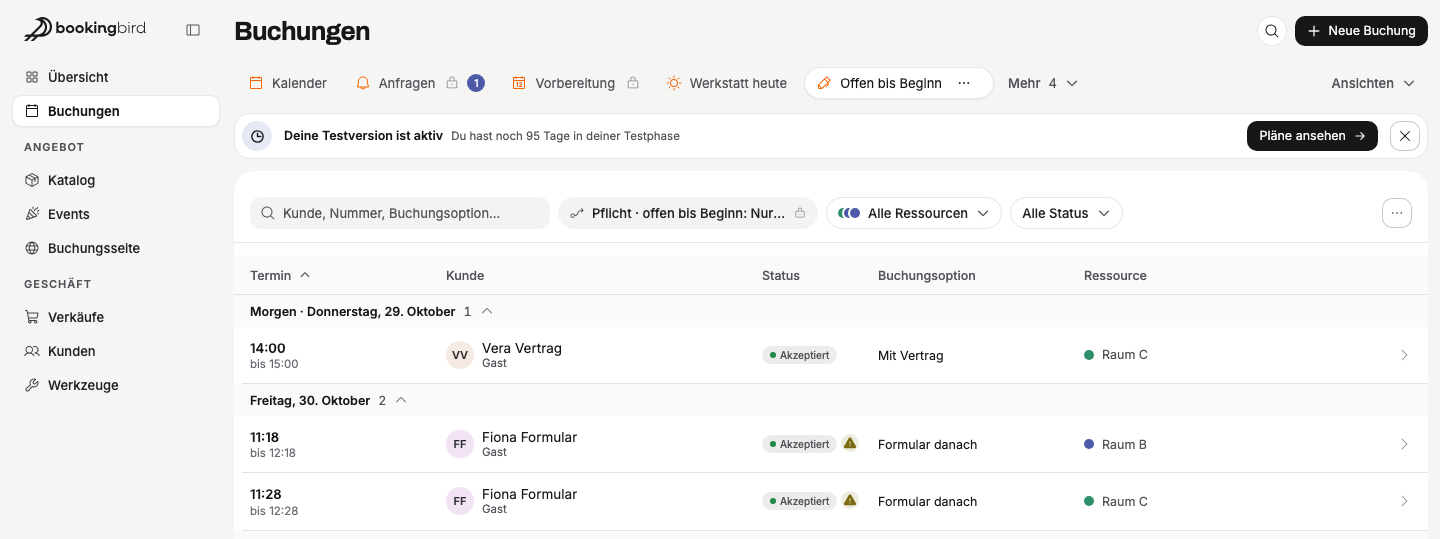Image resolution: width=1440 pixels, height=539 pixels.
Task: Click the lock icon next to Vorbereitung
Action: (x=633, y=83)
